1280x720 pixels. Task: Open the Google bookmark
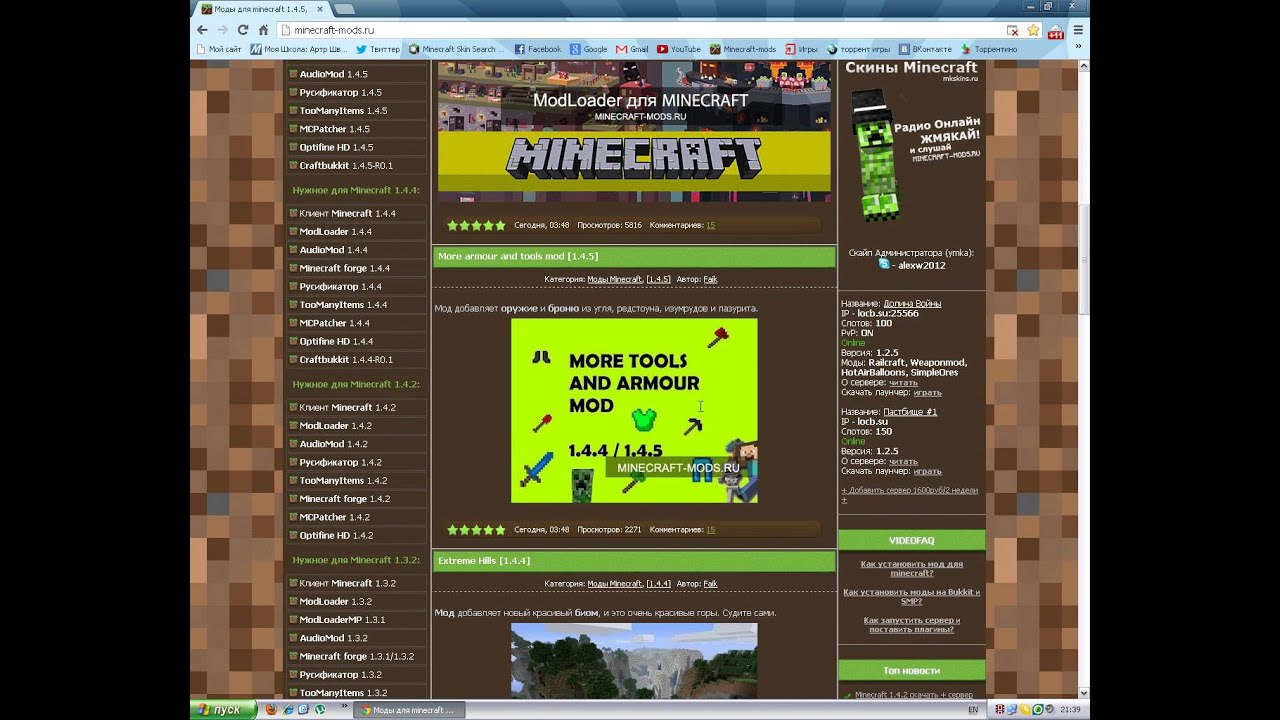pos(589,49)
